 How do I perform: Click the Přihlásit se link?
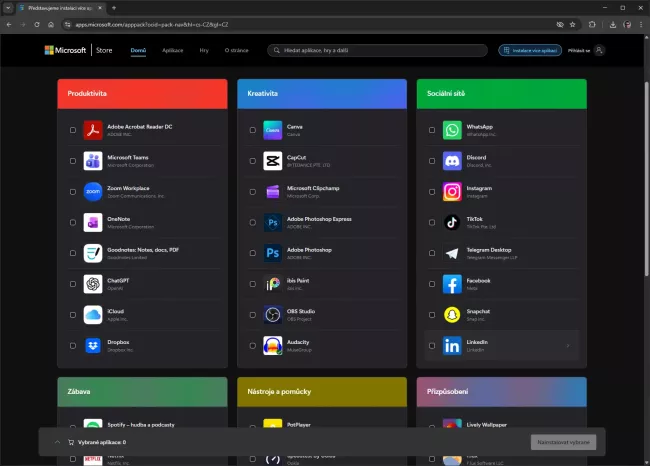[x=579, y=51]
